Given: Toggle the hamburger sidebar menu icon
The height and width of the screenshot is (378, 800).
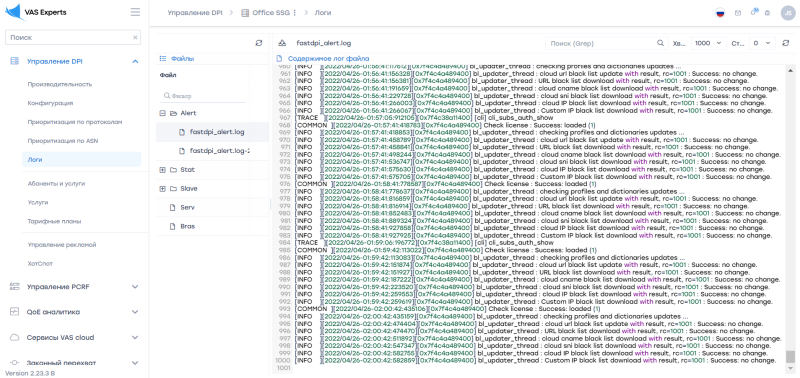Looking at the screenshot, I should coord(135,12).
